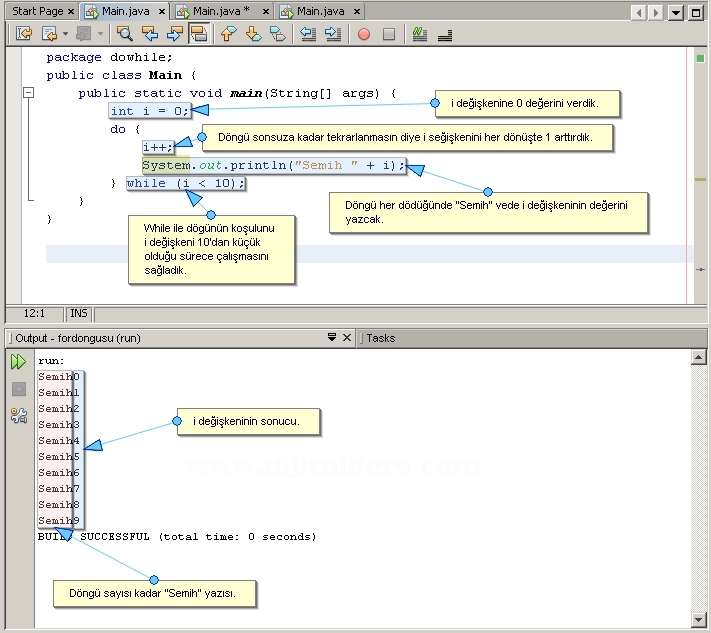Click the Shift Line Right icon

[332, 34]
